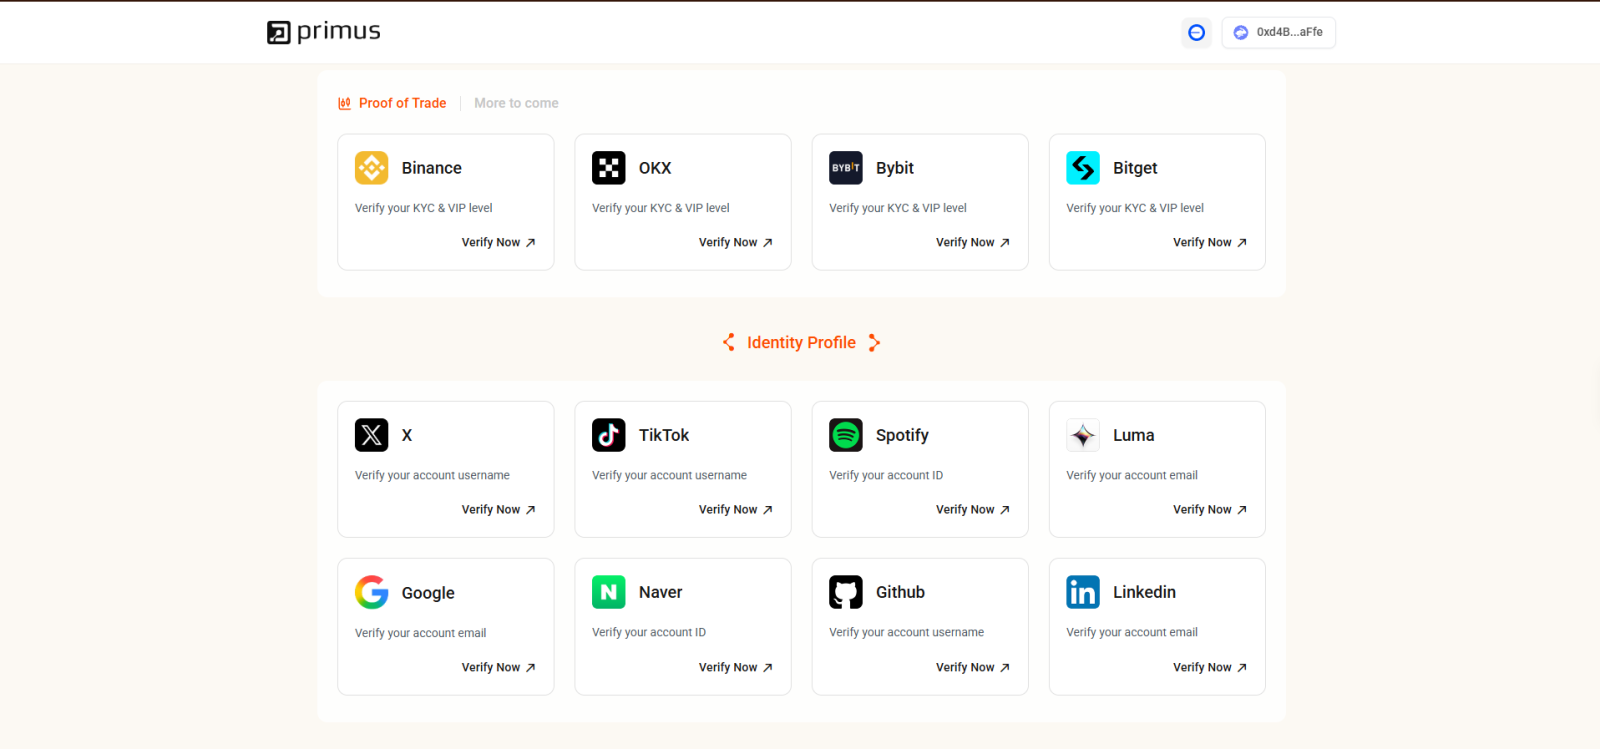
Task: Click Verify Now on X card
Action: tap(498, 509)
